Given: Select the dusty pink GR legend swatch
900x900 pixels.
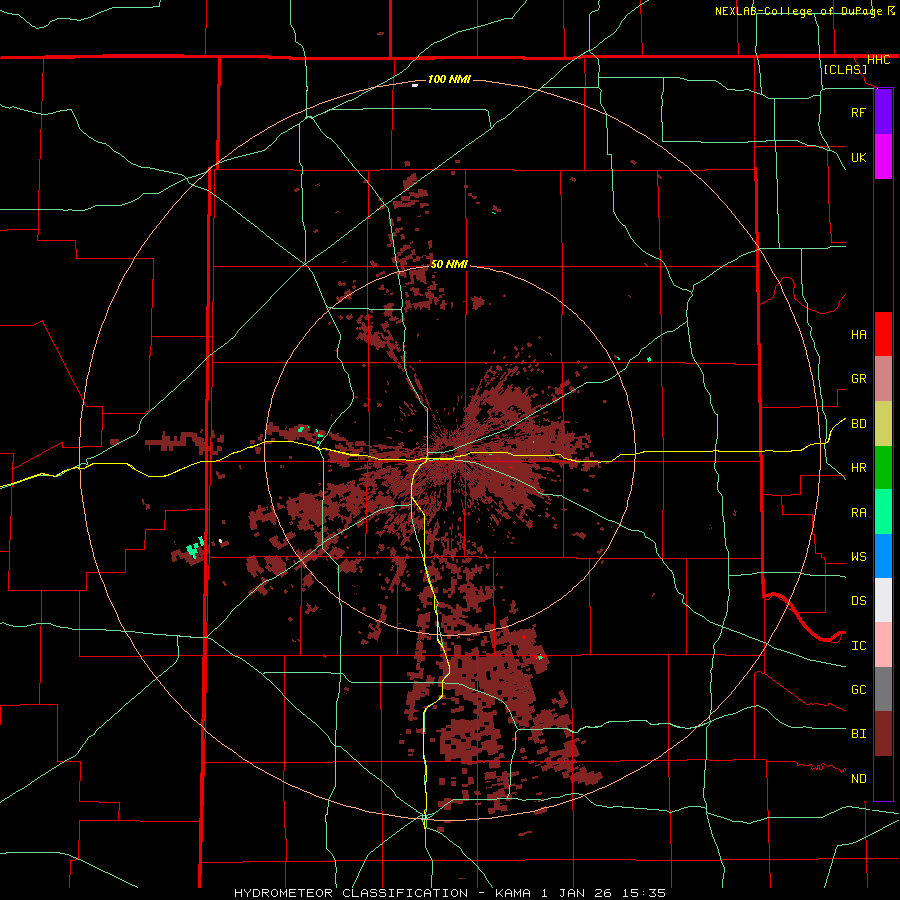Looking at the screenshot, I should point(883,379).
